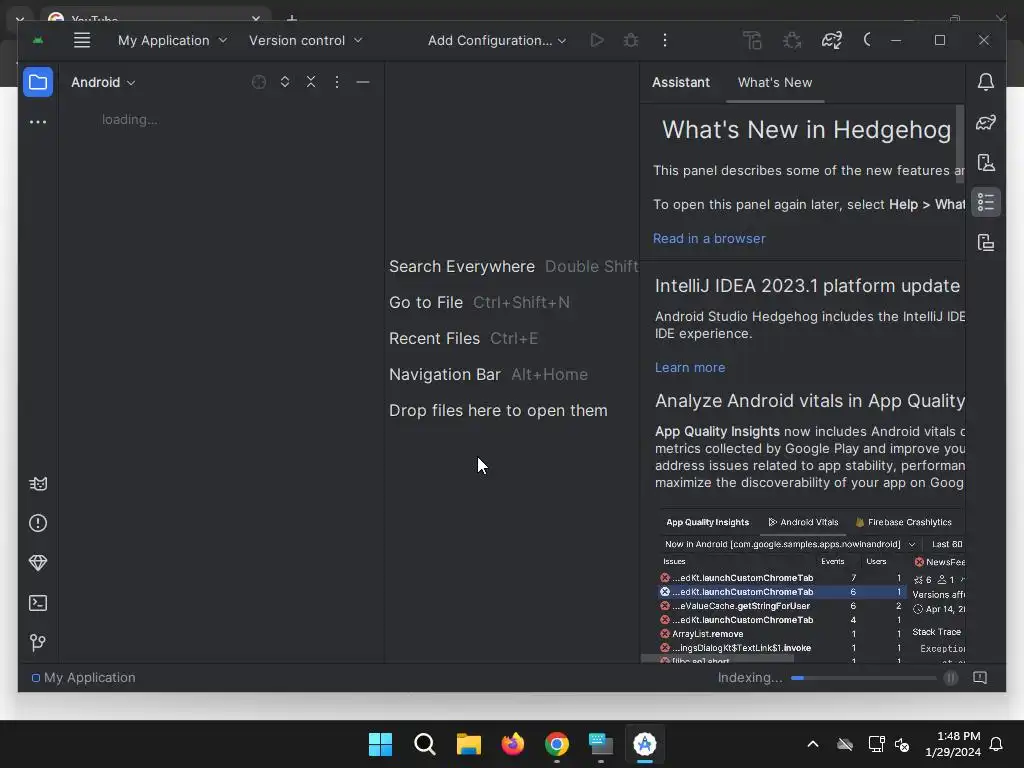
Task: Click My Application in status bar
Action: 84,678
